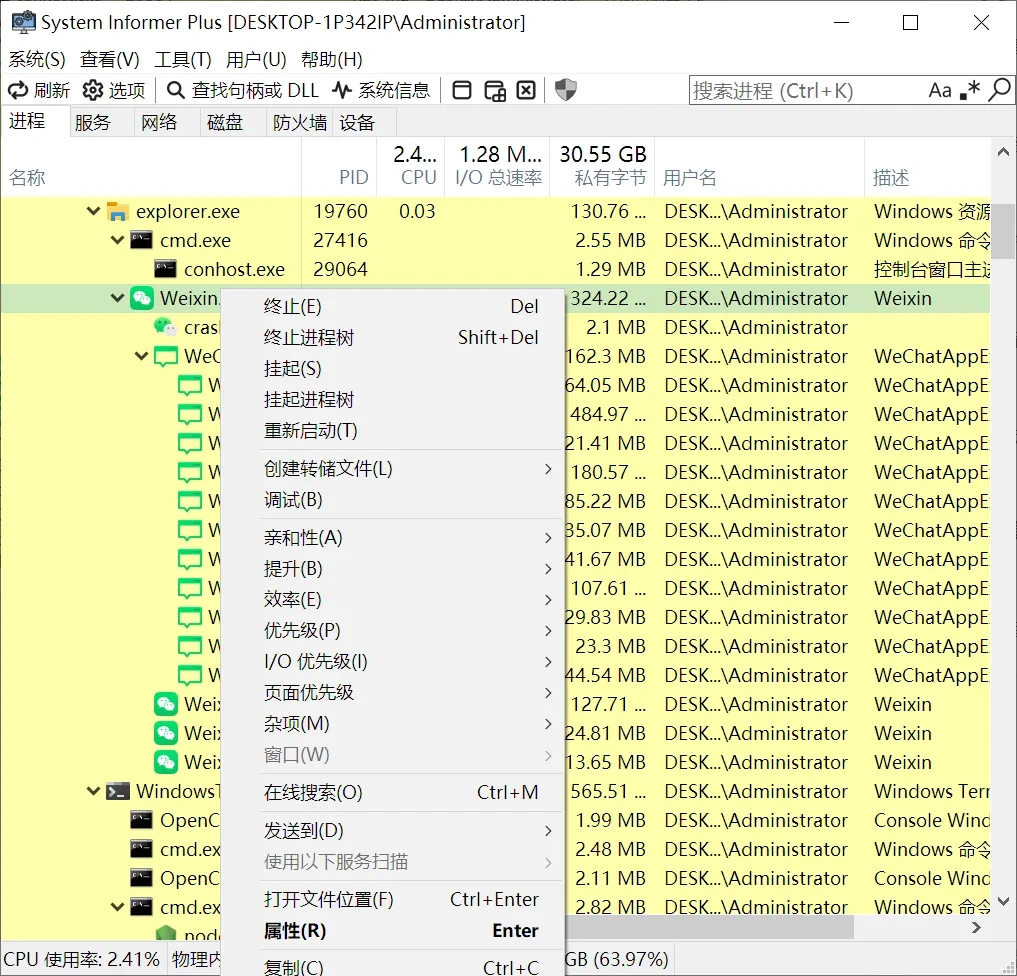Click the window-with-thread toolbar icon
This screenshot has height=976, width=1017.
495,91
